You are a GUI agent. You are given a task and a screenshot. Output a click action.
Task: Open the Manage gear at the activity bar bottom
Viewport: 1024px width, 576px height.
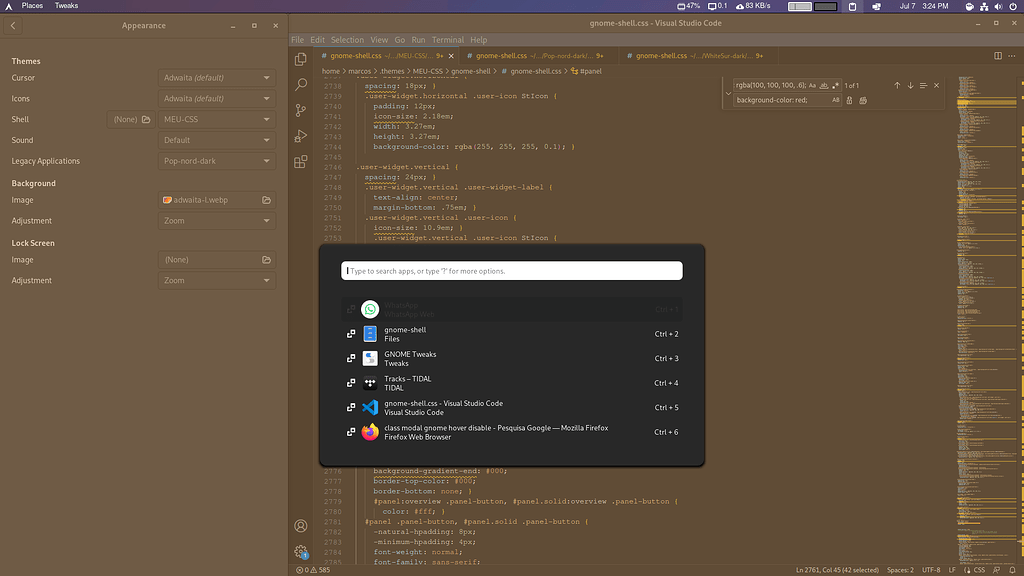tap(300, 552)
